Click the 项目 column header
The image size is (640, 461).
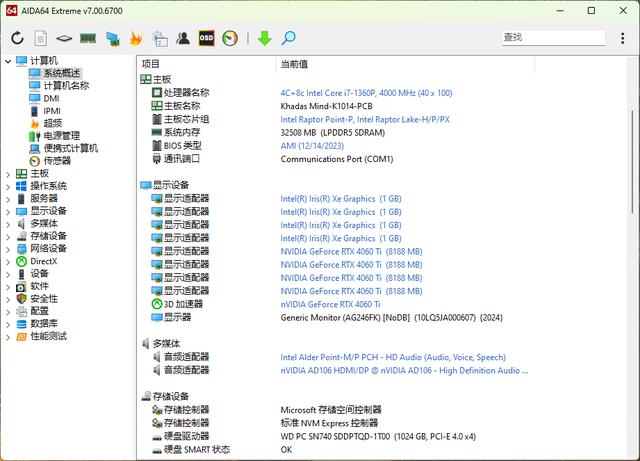(x=150, y=64)
